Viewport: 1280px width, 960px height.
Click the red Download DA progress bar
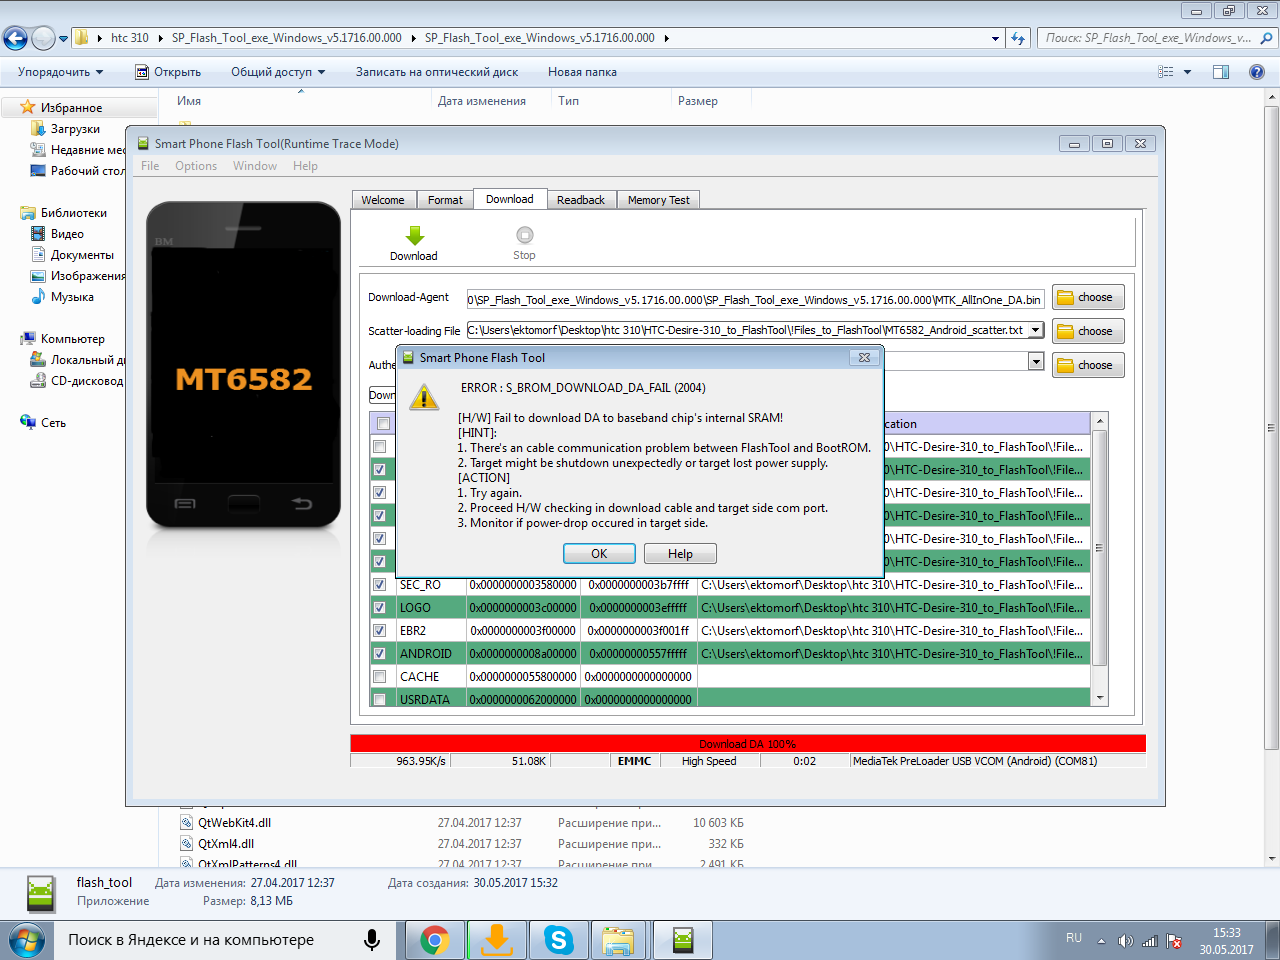747,744
